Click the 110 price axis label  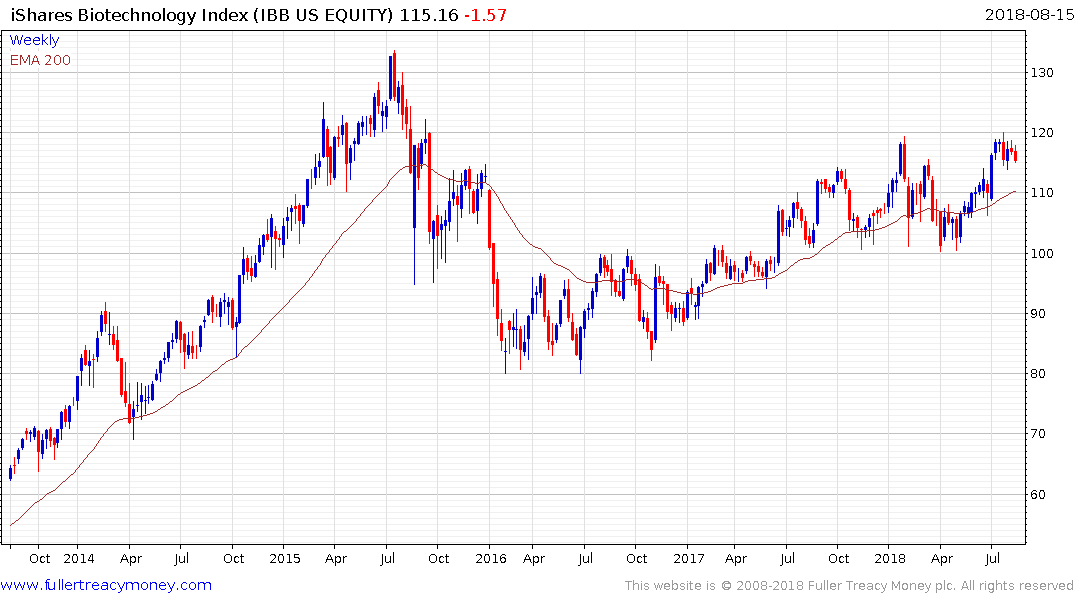1041,193
